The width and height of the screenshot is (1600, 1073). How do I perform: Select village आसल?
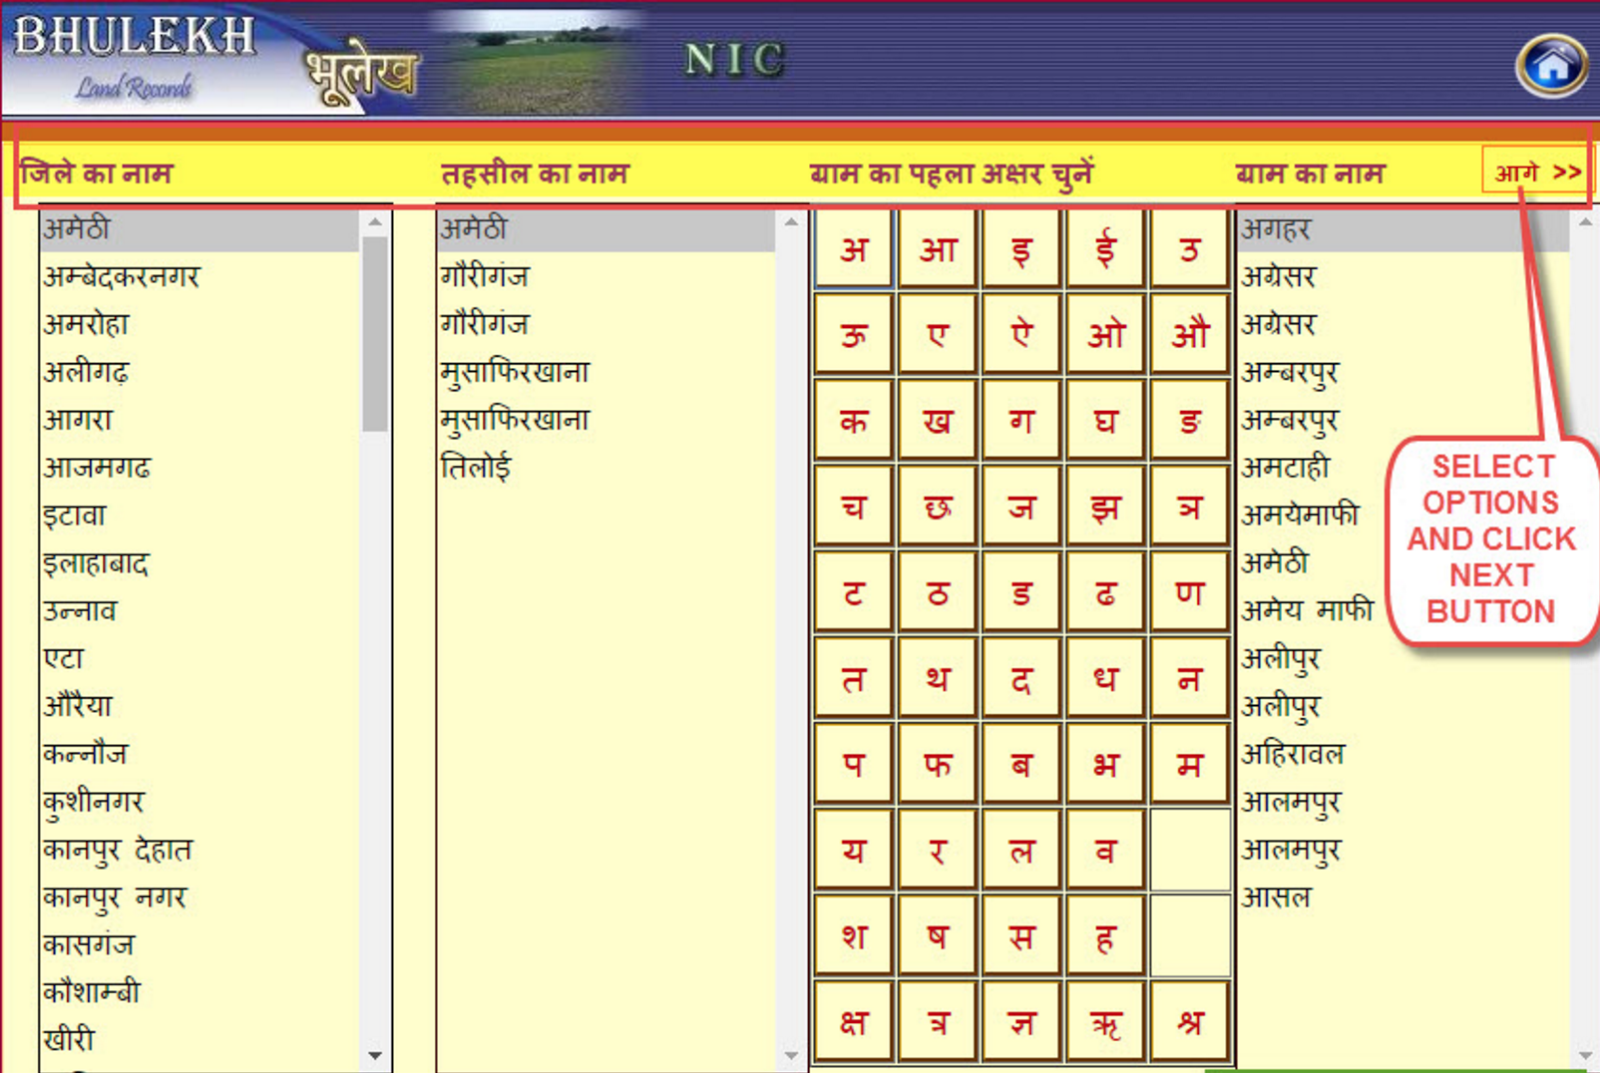click(x=1403, y=898)
